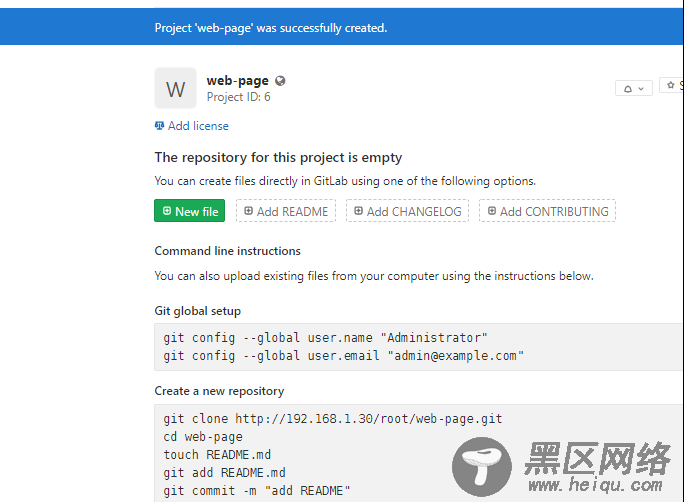
Task: Click the git clone http://192.168.1.30 command line
Action: coord(333,419)
